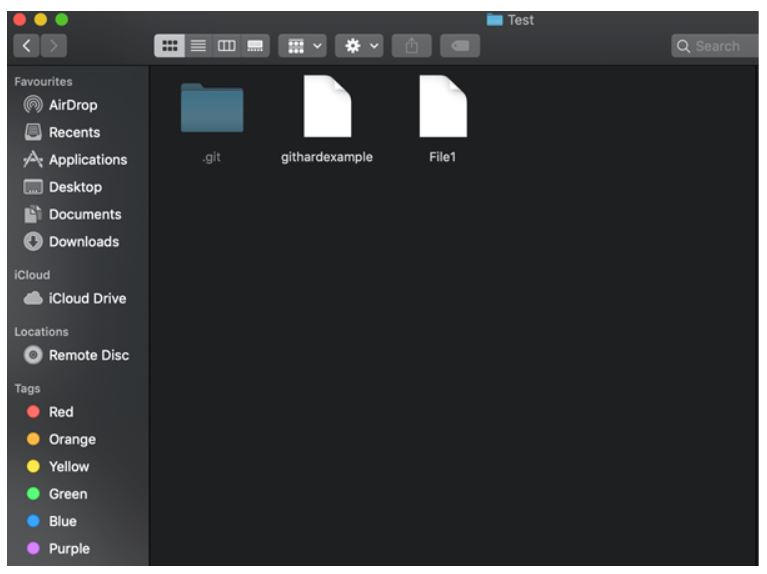Switch to column view
This screenshot has height=574, width=767.
click(x=226, y=46)
